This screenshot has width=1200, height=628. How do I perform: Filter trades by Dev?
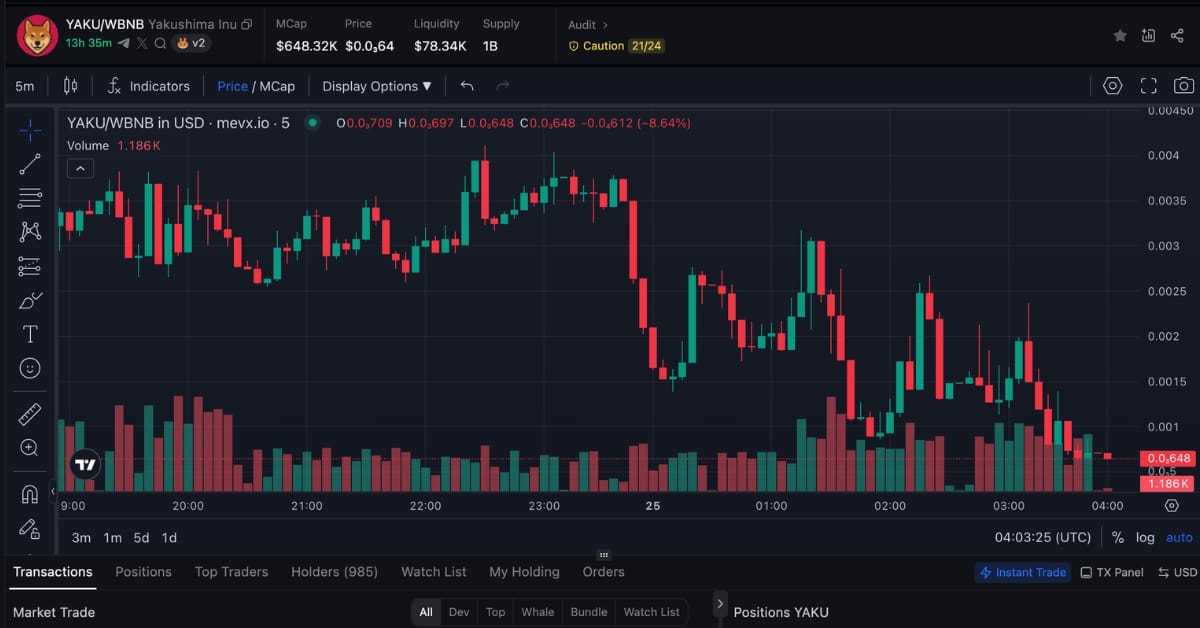[x=459, y=612]
